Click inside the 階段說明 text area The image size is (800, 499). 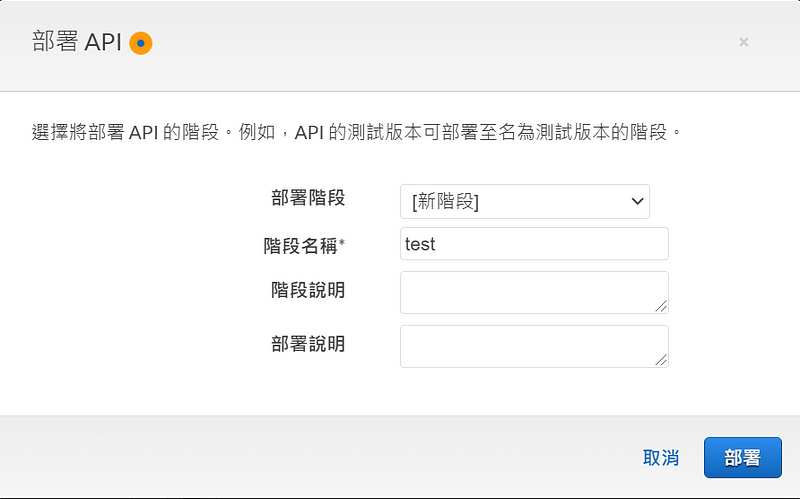coord(534,292)
